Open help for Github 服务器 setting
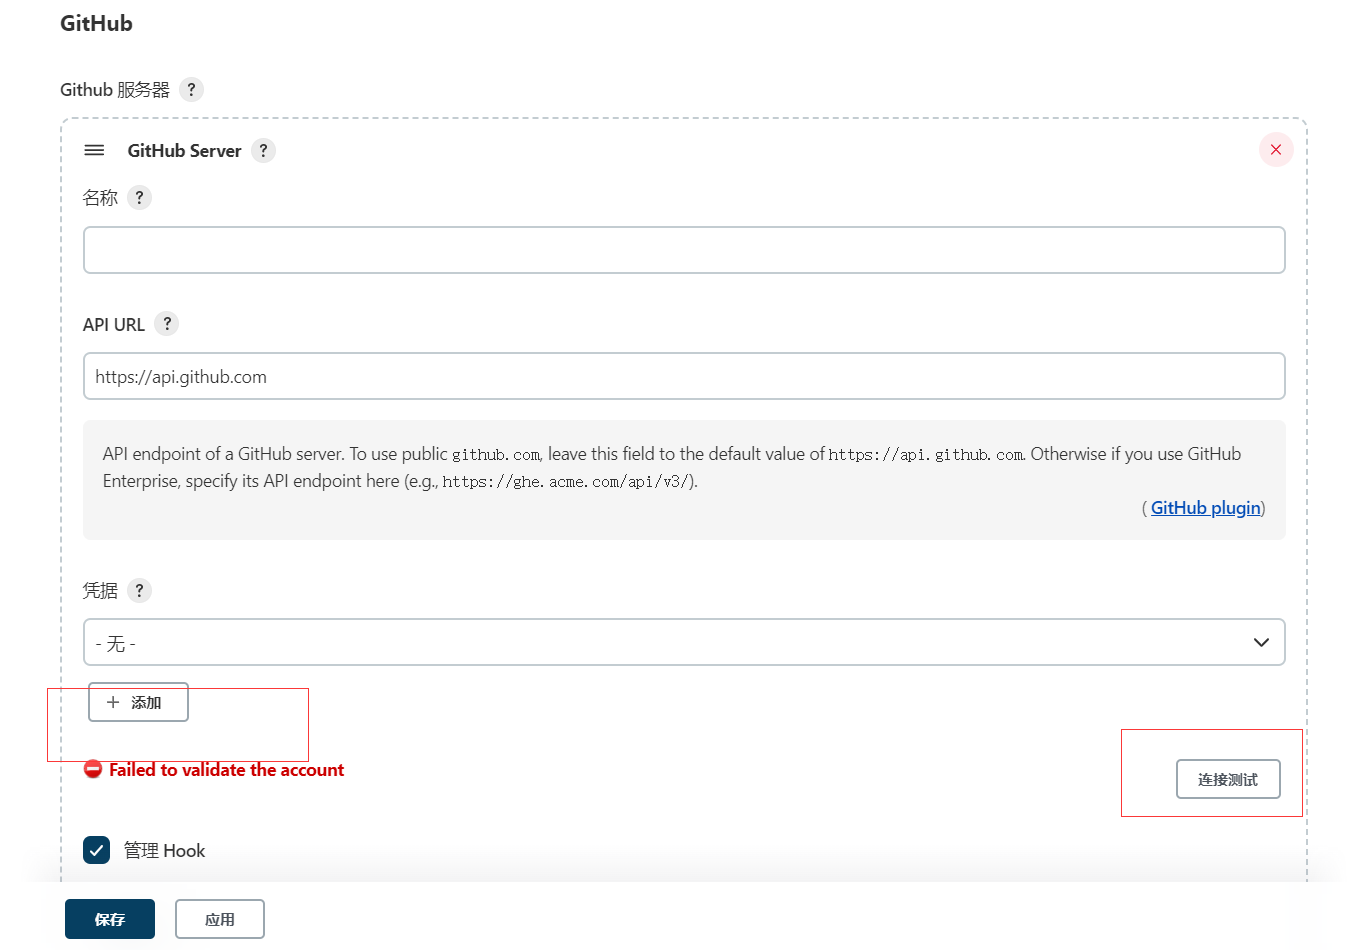This screenshot has width=1364, height=950. click(x=191, y=90)
